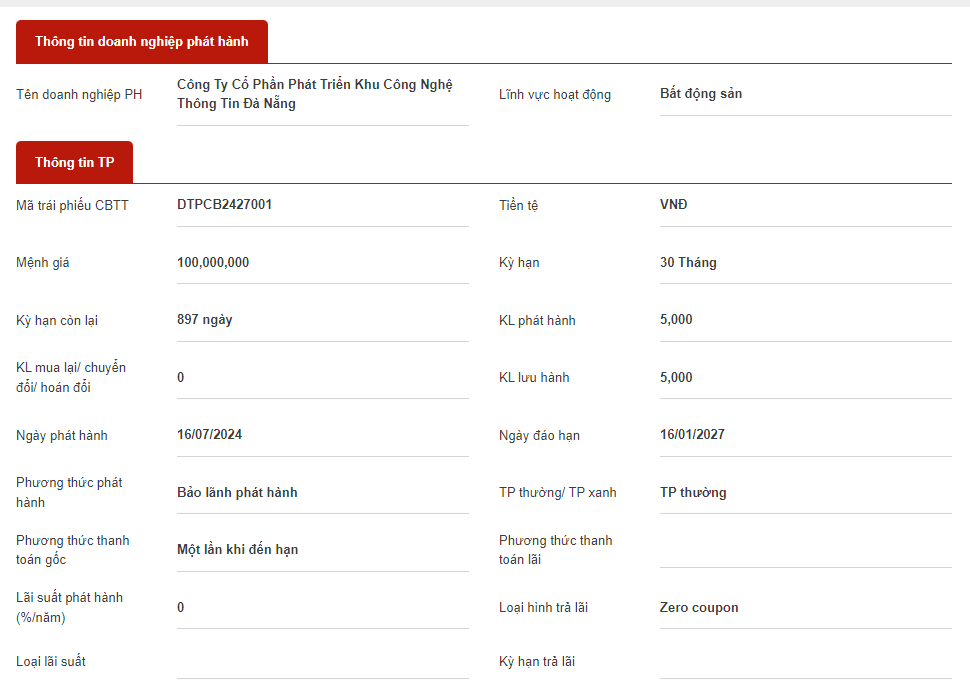
Task: Open the Thông tin doanh nghiệp phát hành tab
Action: [141, 42]
